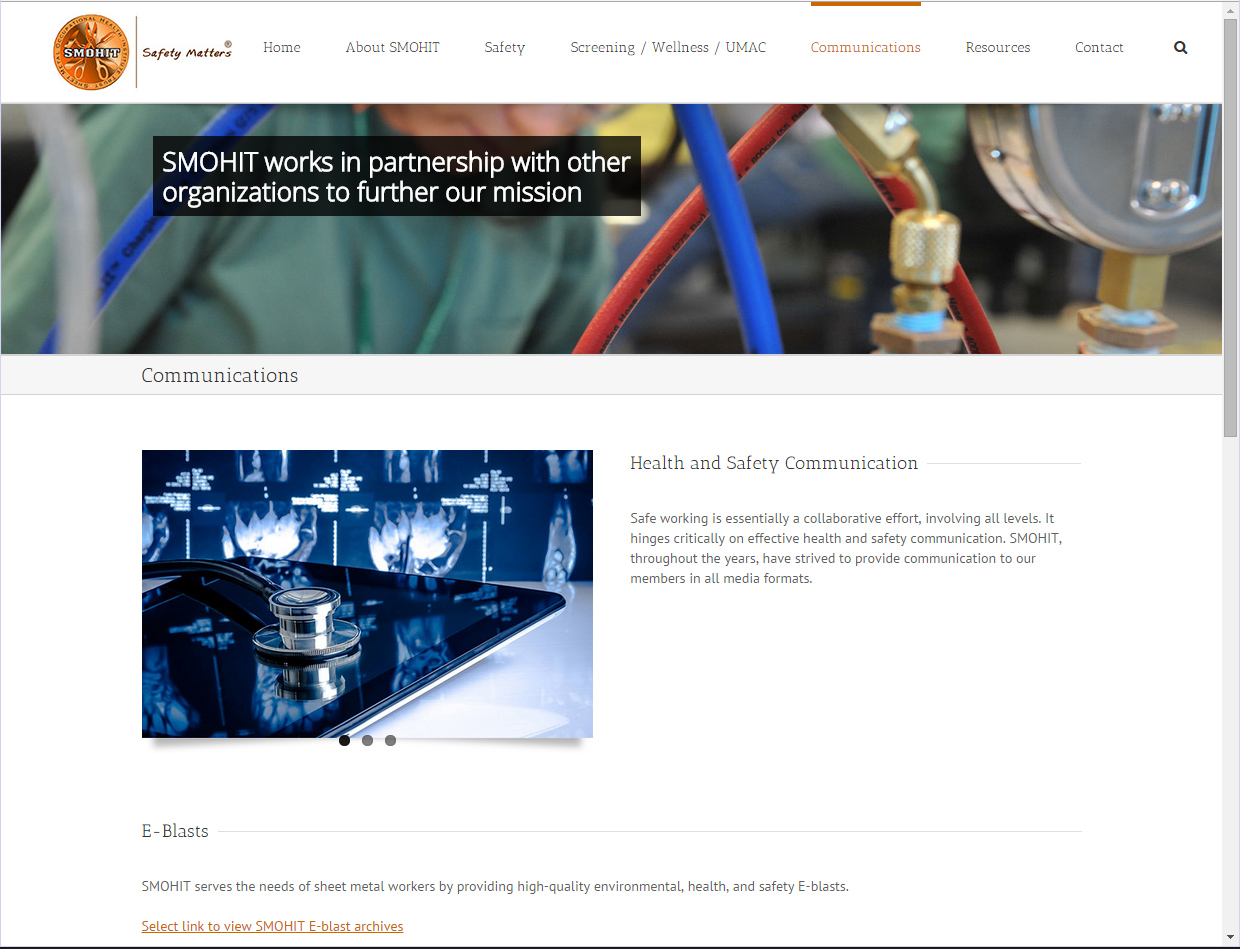
Task: Select the third slideshow dot
Action: [x=391, y=741]
